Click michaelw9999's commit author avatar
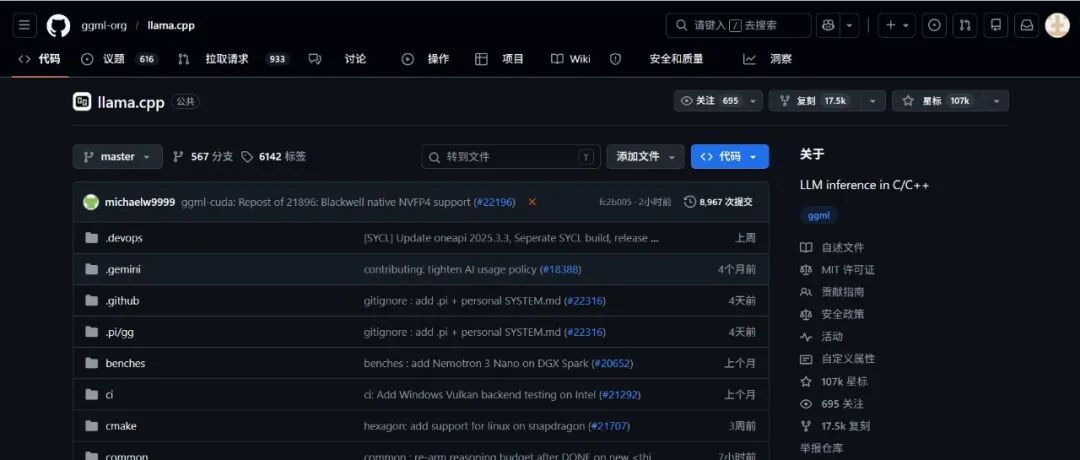This screenshot has height=460, width=1080. pos(91,202)
